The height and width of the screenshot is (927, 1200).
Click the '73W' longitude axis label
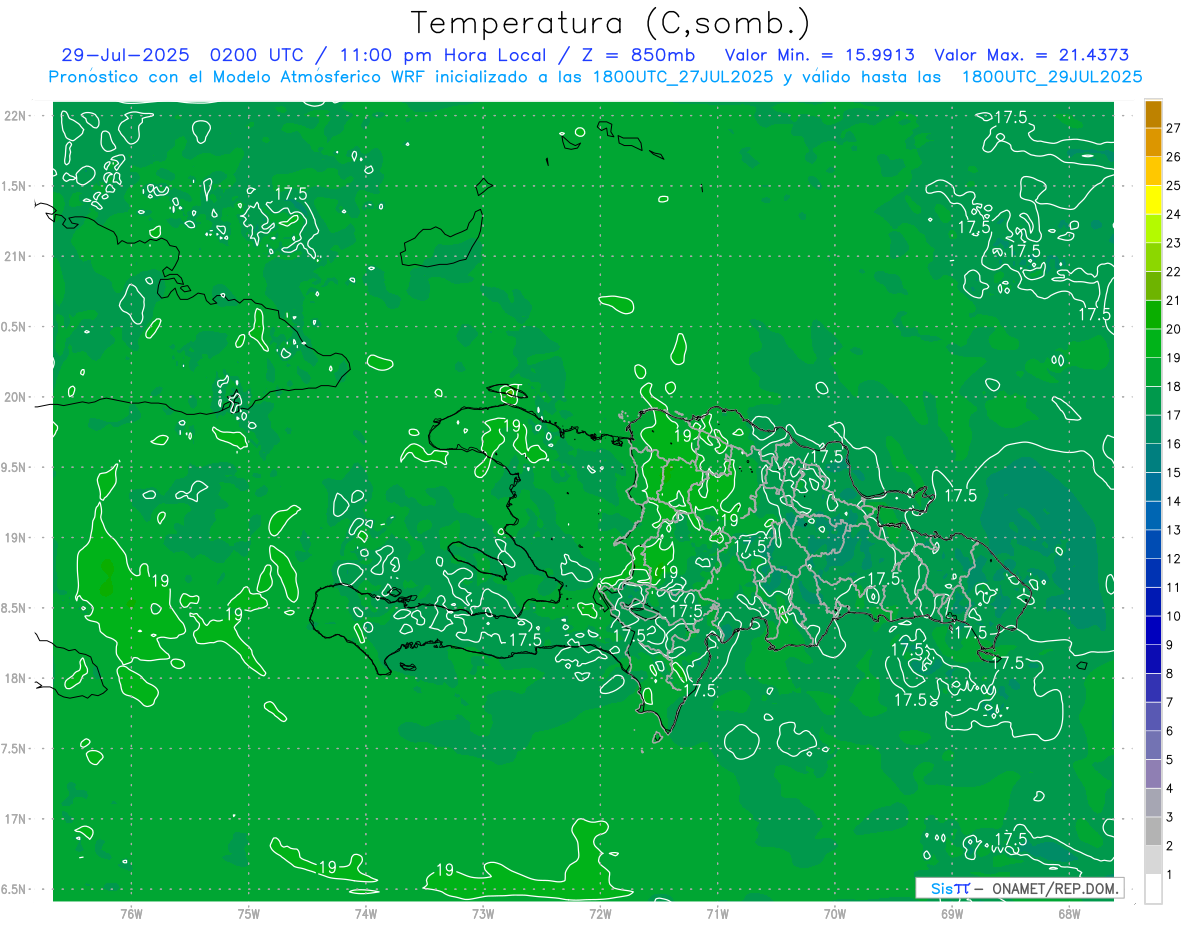pos(482,913)
